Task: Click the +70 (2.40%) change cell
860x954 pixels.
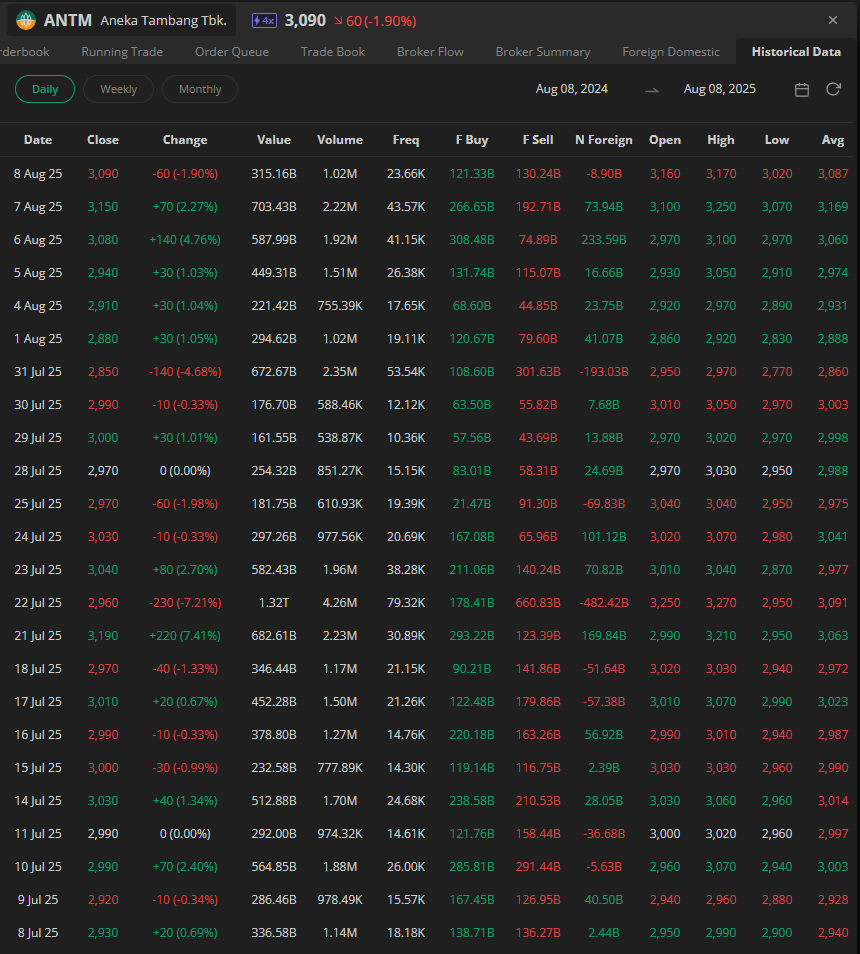Action: (185, 867)
